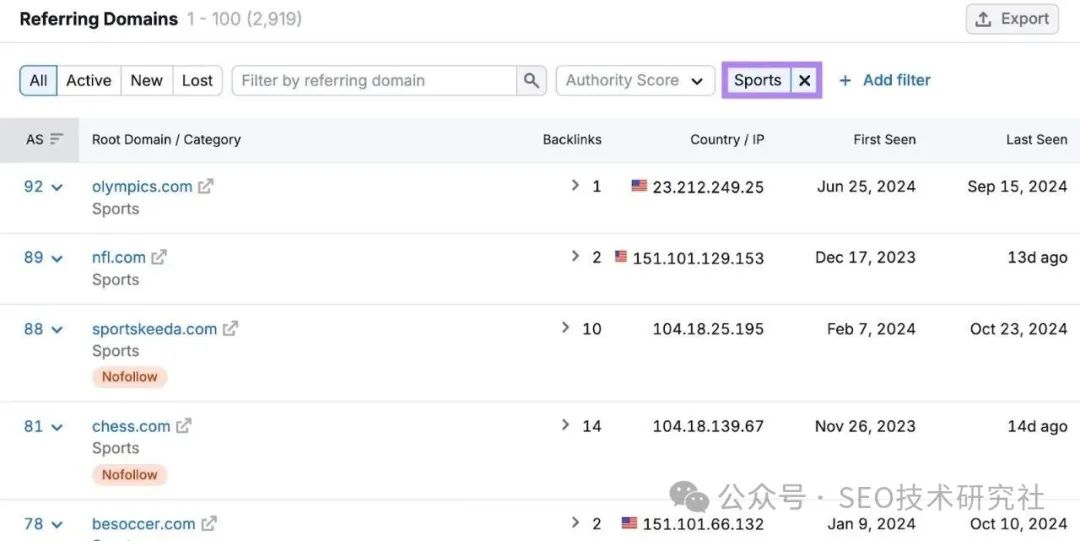Select the All tab
The image size is (1080, 541).
[x=39, y=81]
